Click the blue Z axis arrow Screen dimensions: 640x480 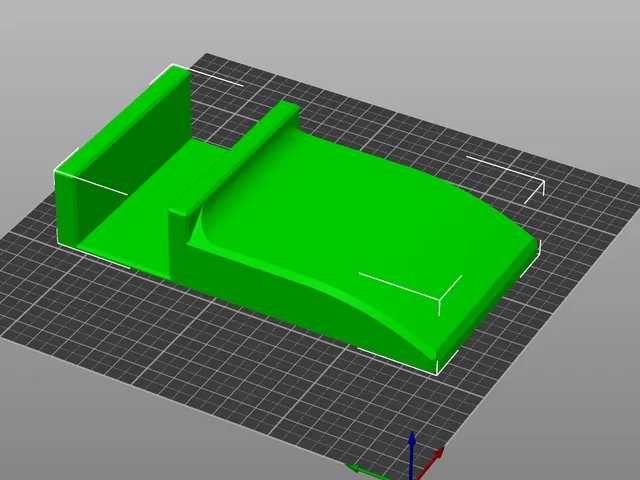[412, 454]
